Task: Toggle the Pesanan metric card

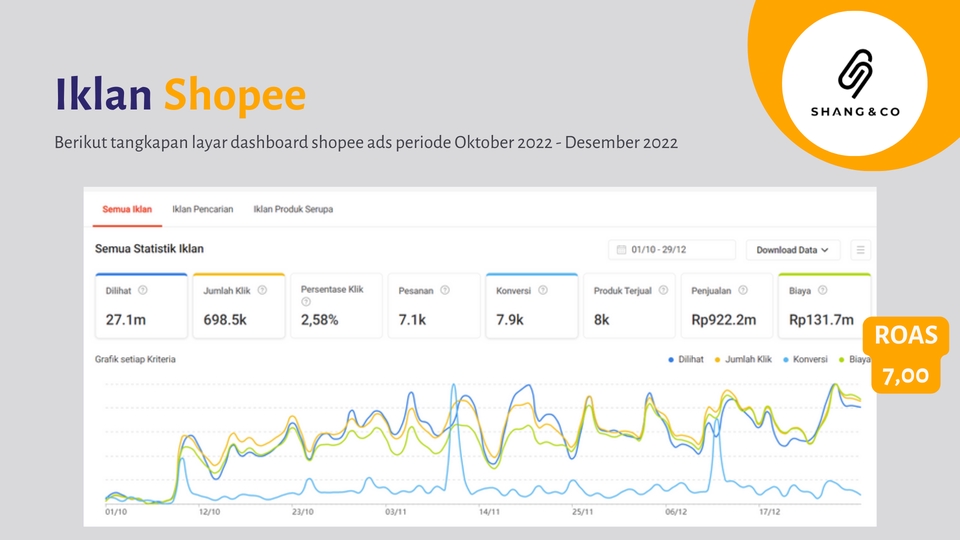Action: click(x=434, y=306)
